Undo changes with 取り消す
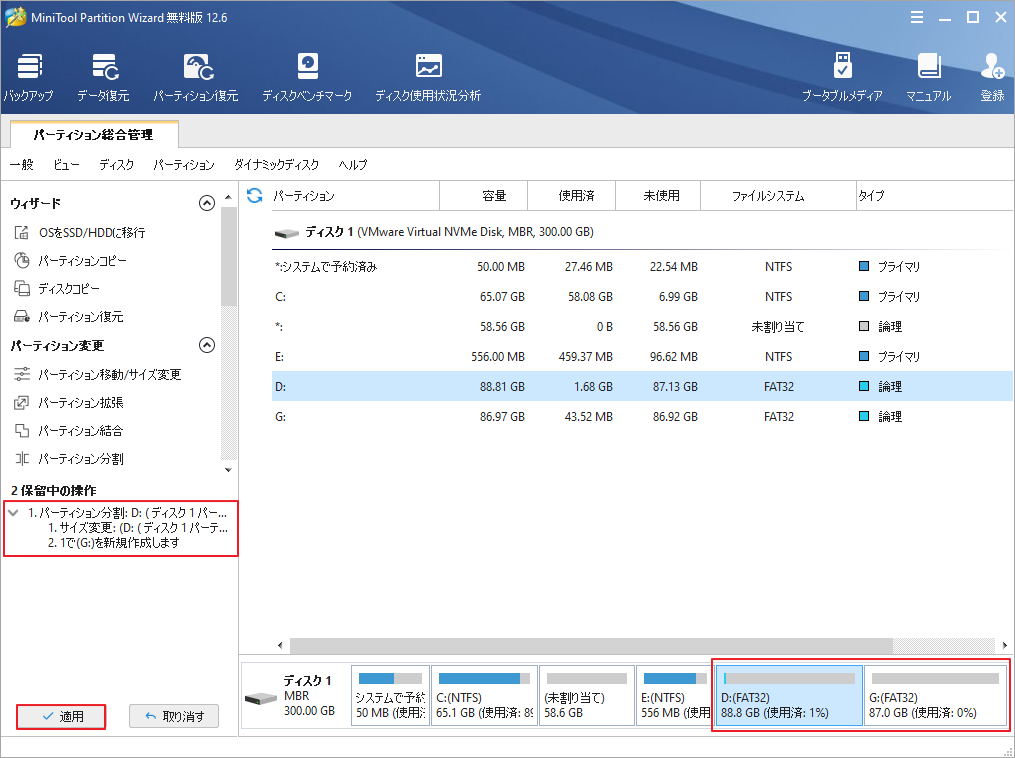1015x758 pixels. [x=173, y=716]
